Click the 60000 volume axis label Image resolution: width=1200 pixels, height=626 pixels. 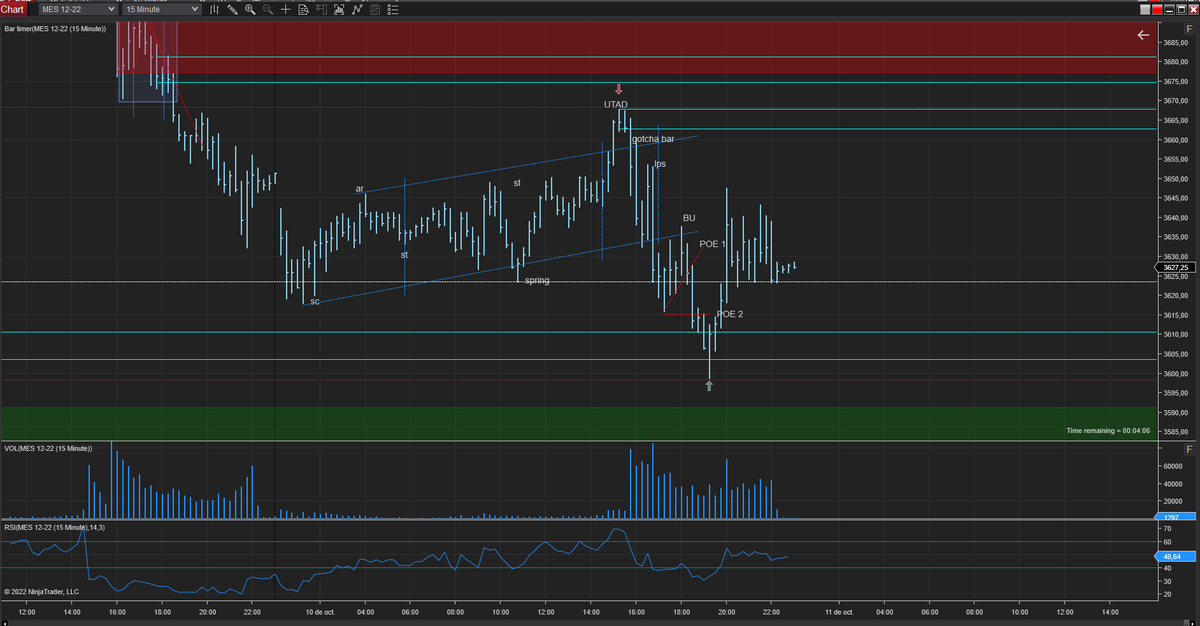1173,465
